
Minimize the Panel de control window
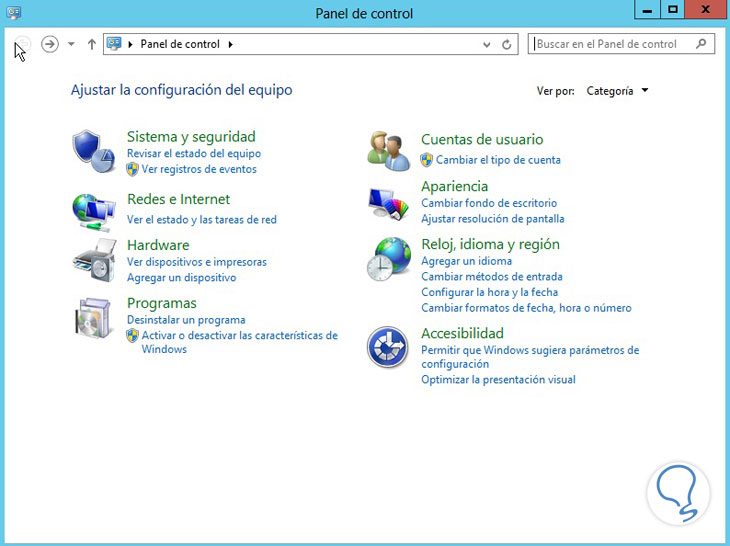pos(647,9)
